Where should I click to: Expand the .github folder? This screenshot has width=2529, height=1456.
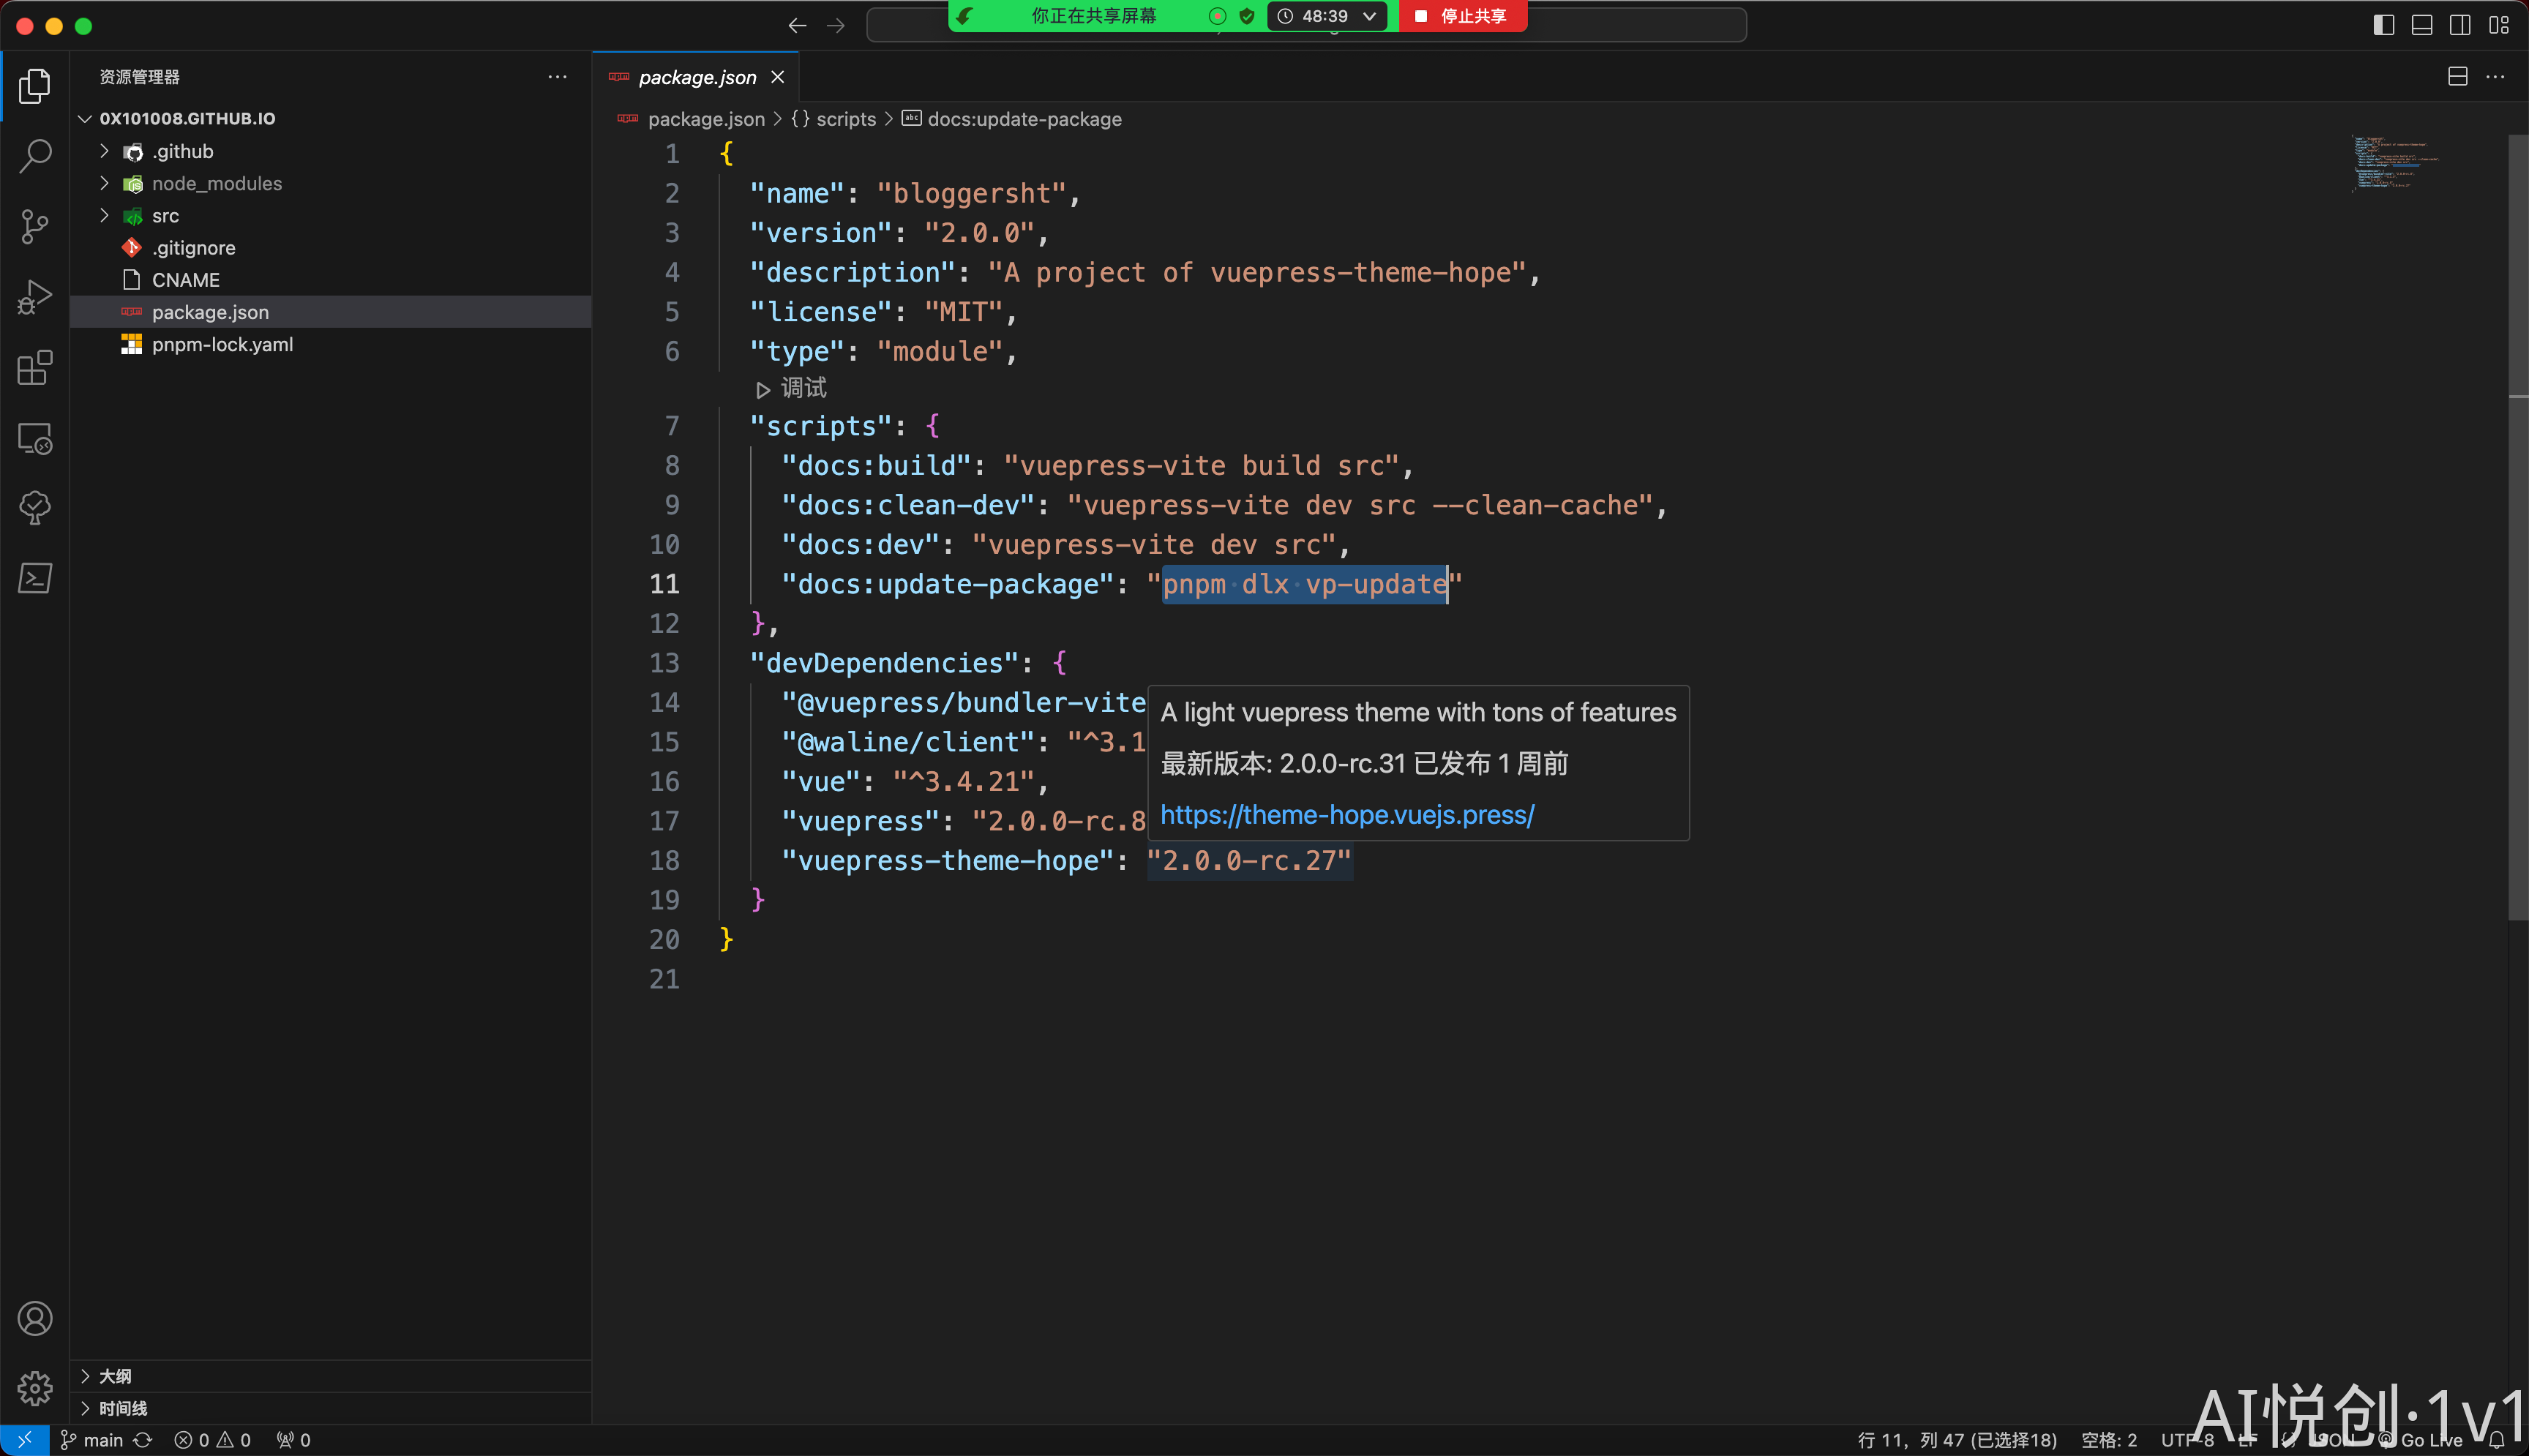pos(183,151)
